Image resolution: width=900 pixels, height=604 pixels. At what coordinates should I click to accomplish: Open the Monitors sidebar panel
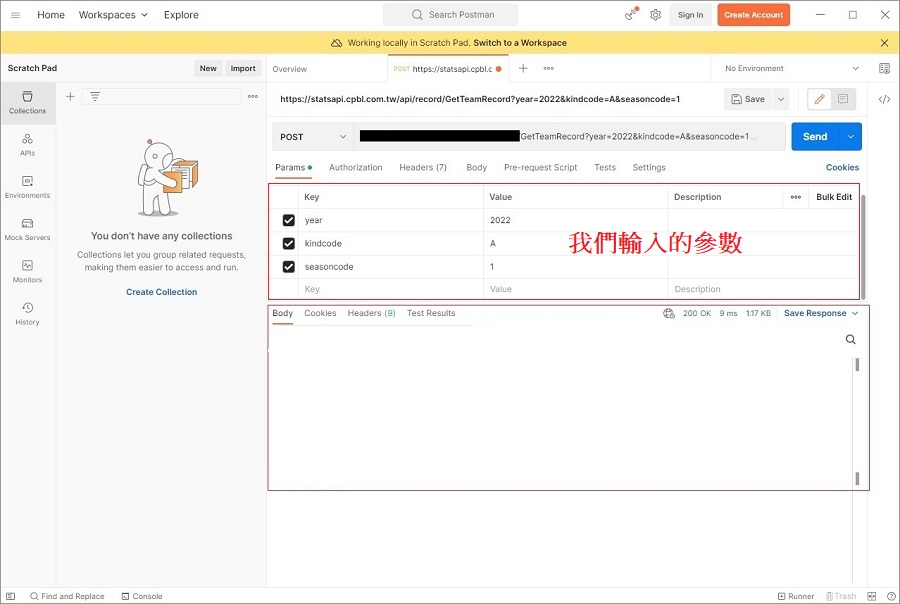[x=27, y=271]
